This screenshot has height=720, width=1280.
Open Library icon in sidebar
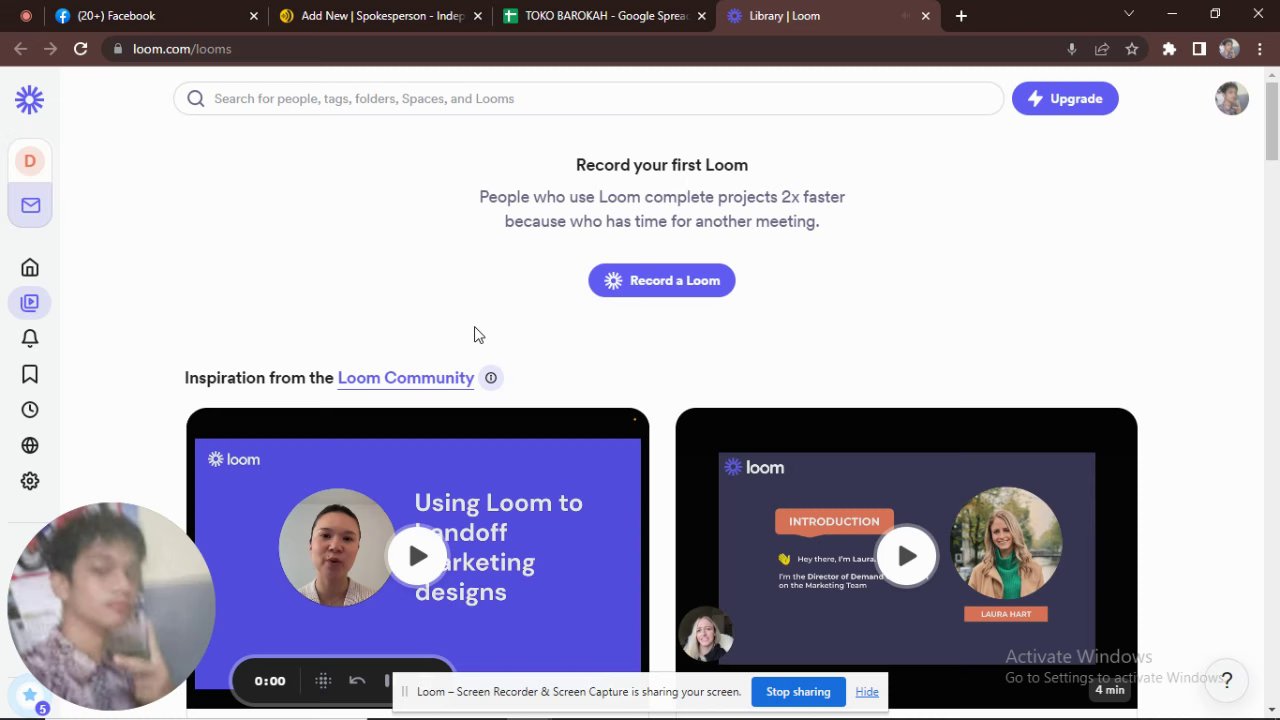point(30,302)
